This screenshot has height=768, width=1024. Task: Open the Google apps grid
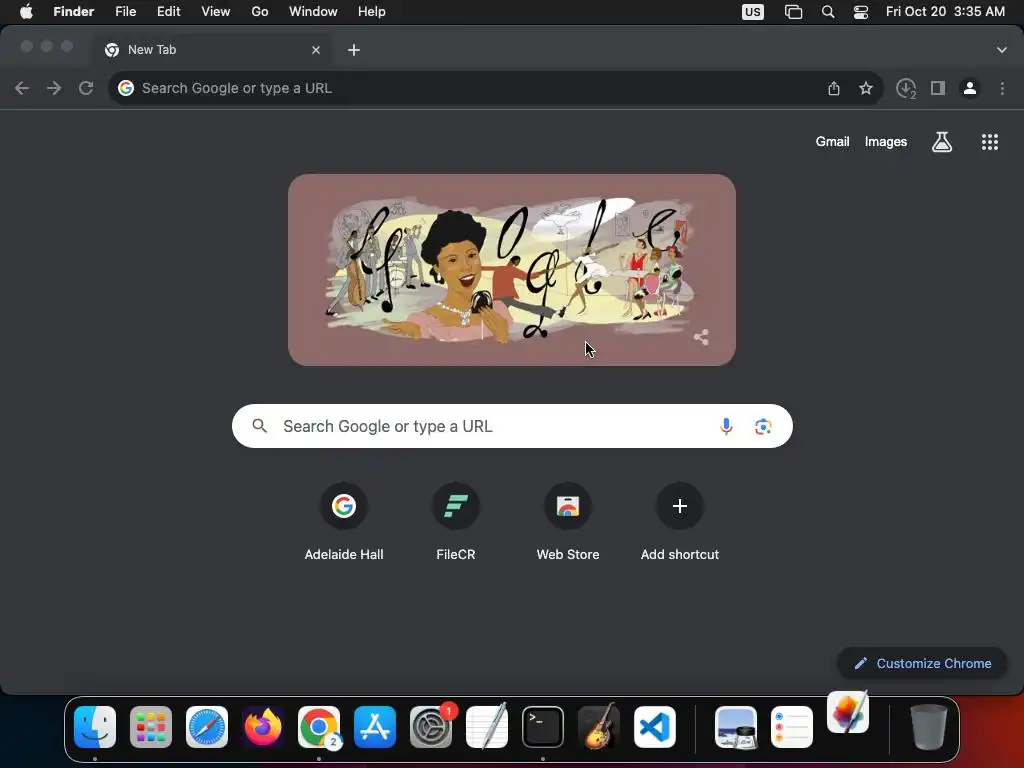pyautogui.click(x=990, y=142)
